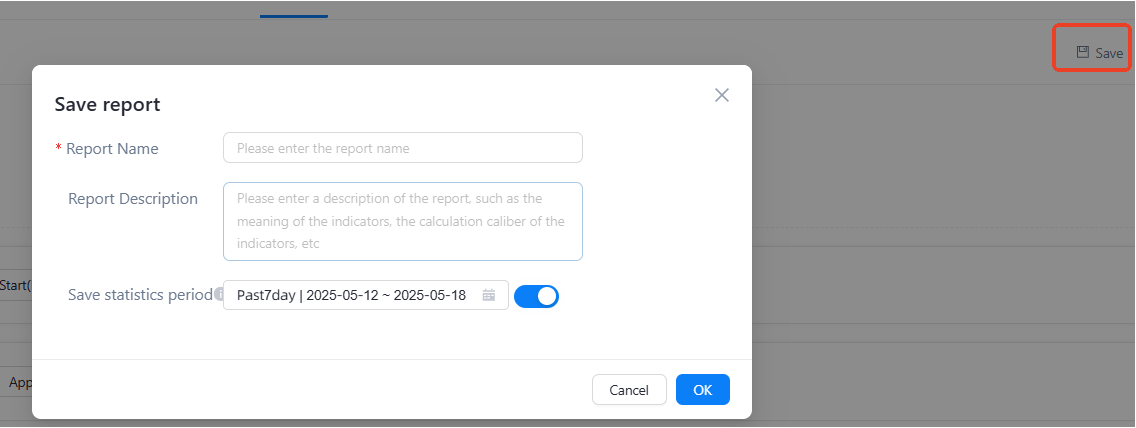Confirm the dialog with OK
Image resolution: width=1136 pixels, height=428 pixels.
pyautogui.click(x=702, y=390)
